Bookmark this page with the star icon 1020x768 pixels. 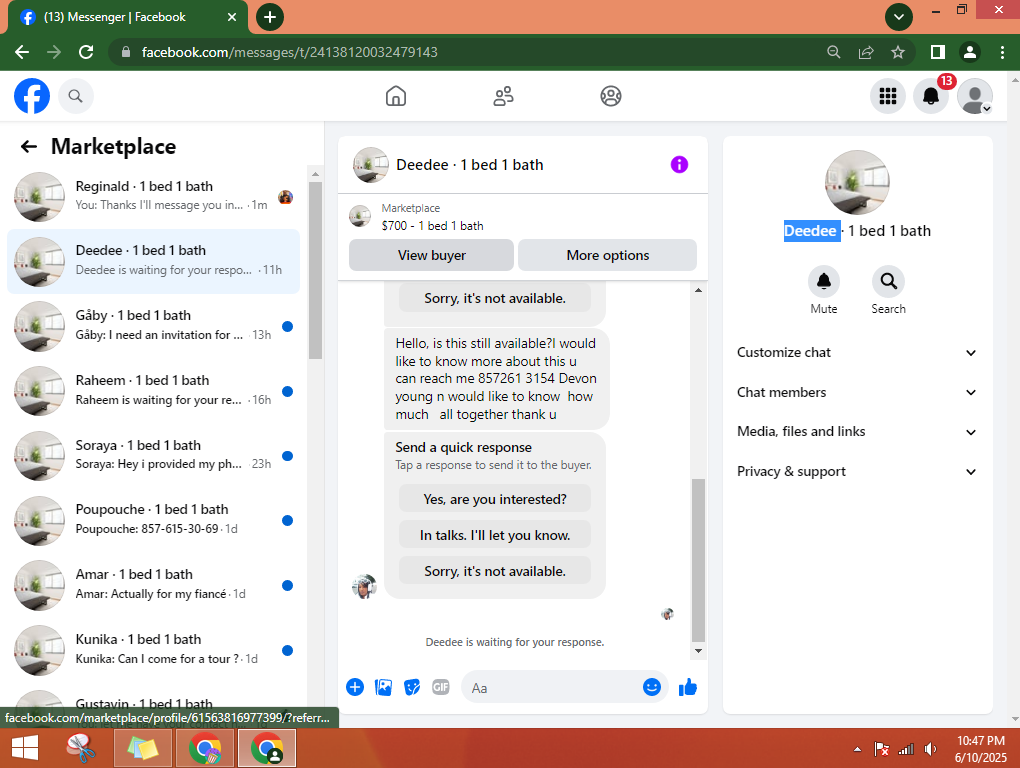click(x=898, y=52)
